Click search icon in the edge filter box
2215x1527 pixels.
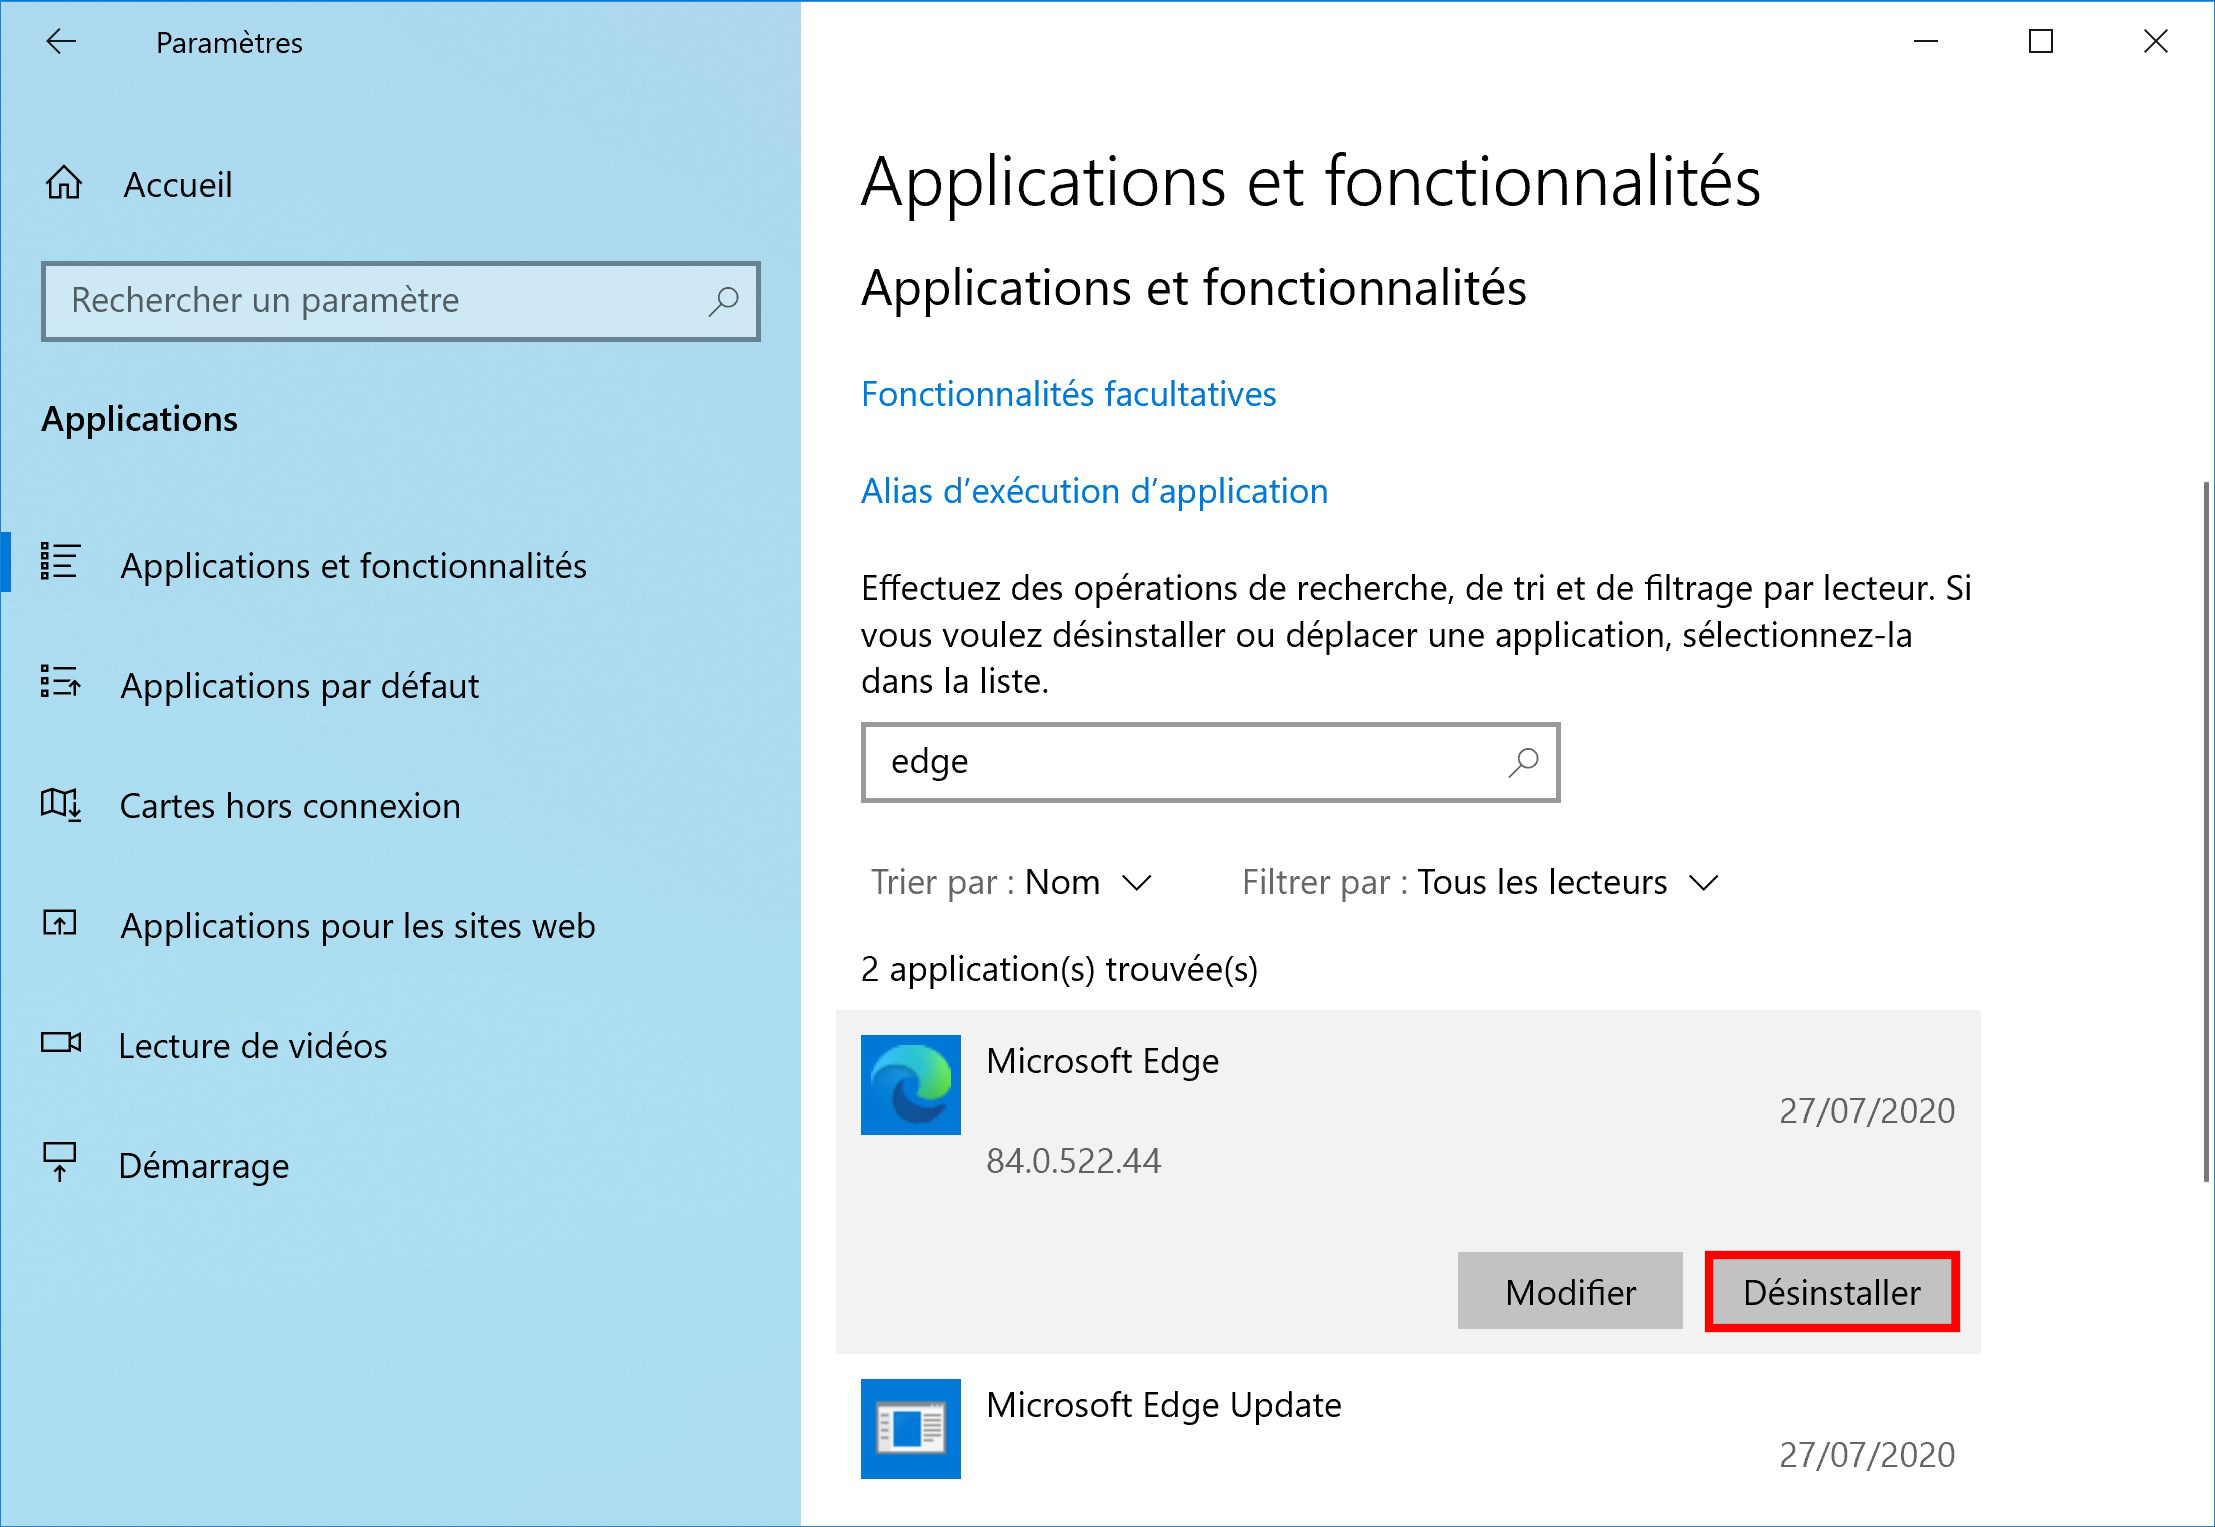1523,762
